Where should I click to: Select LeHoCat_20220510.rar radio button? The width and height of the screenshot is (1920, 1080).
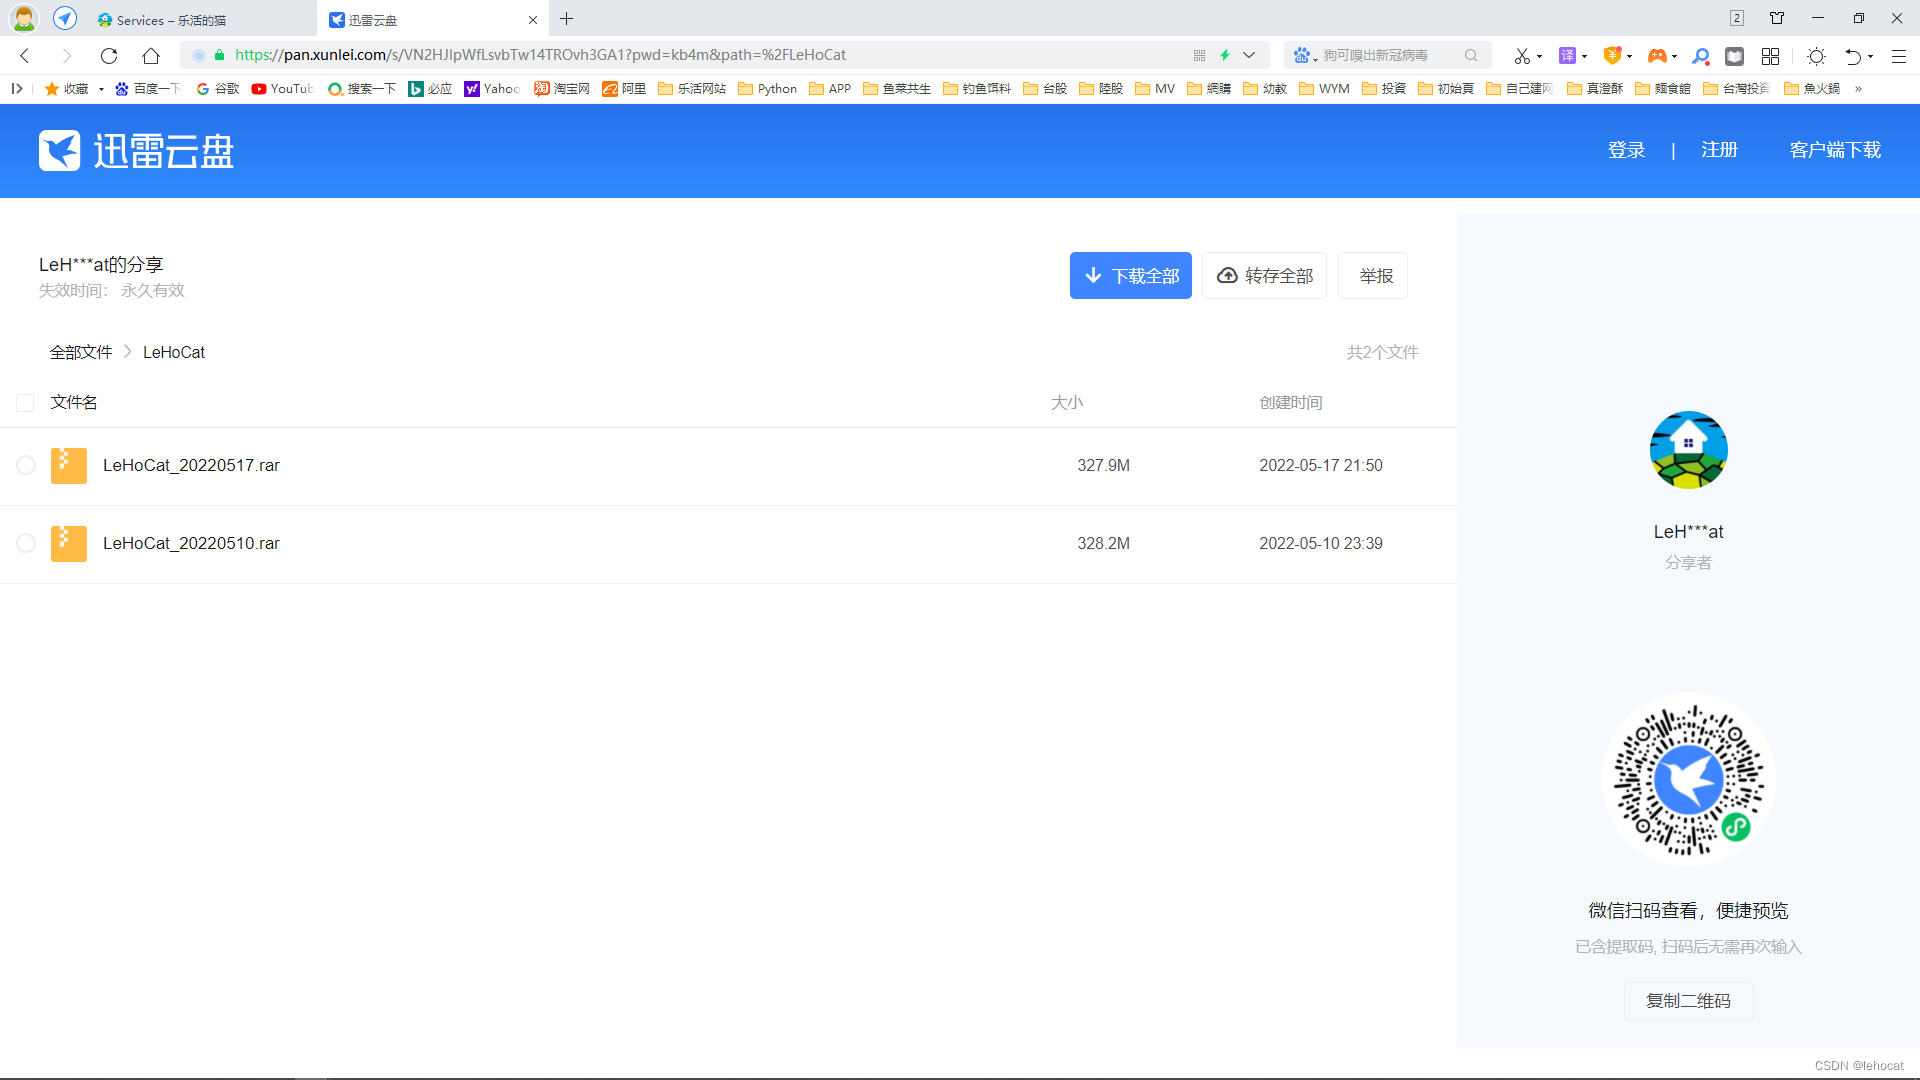pyautogui.click(x=26, y=543)
